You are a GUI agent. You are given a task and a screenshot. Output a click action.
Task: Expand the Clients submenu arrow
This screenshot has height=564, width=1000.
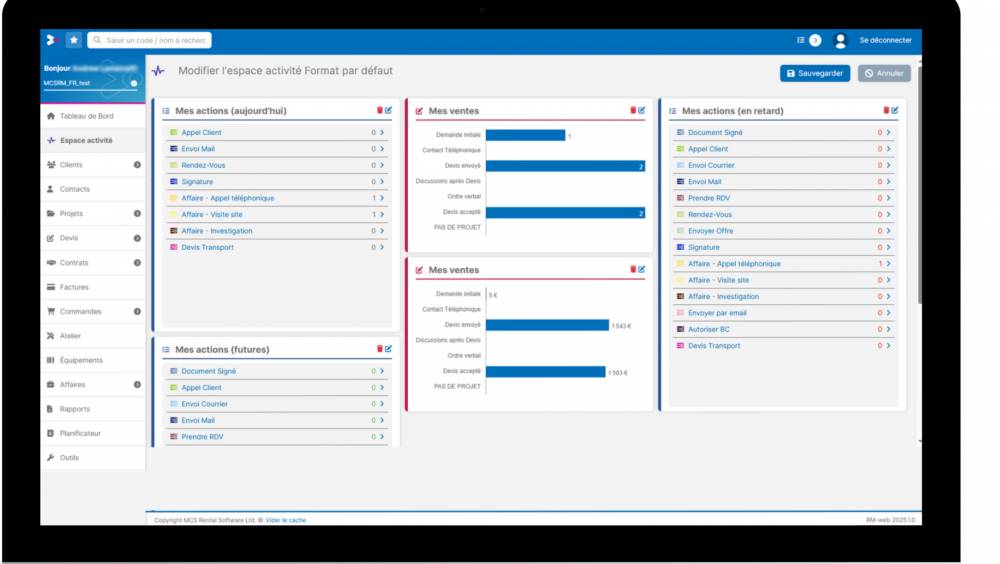pos(137,165)
